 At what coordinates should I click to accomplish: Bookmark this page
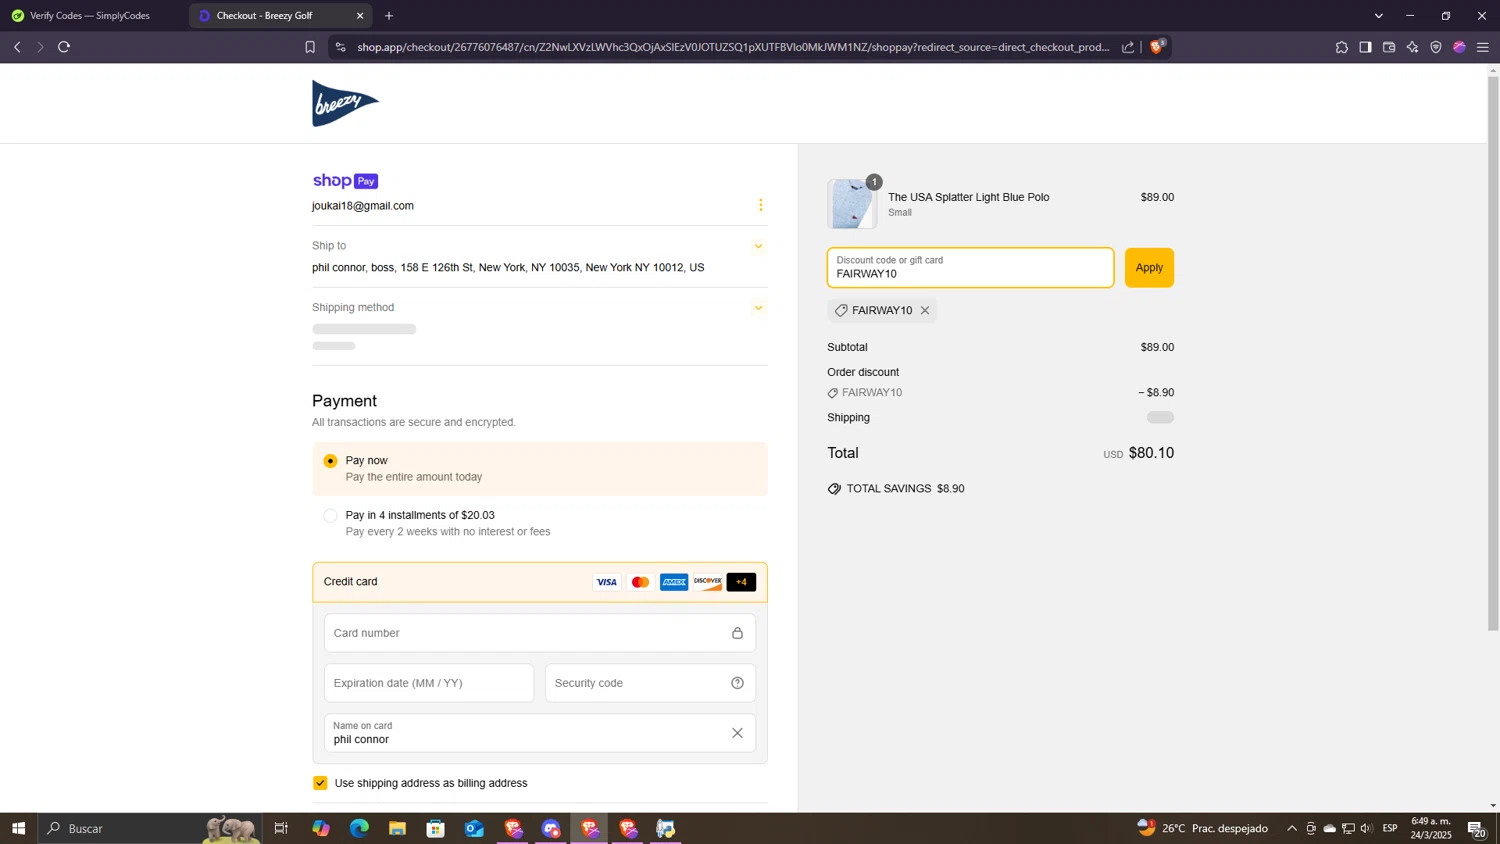310,47
